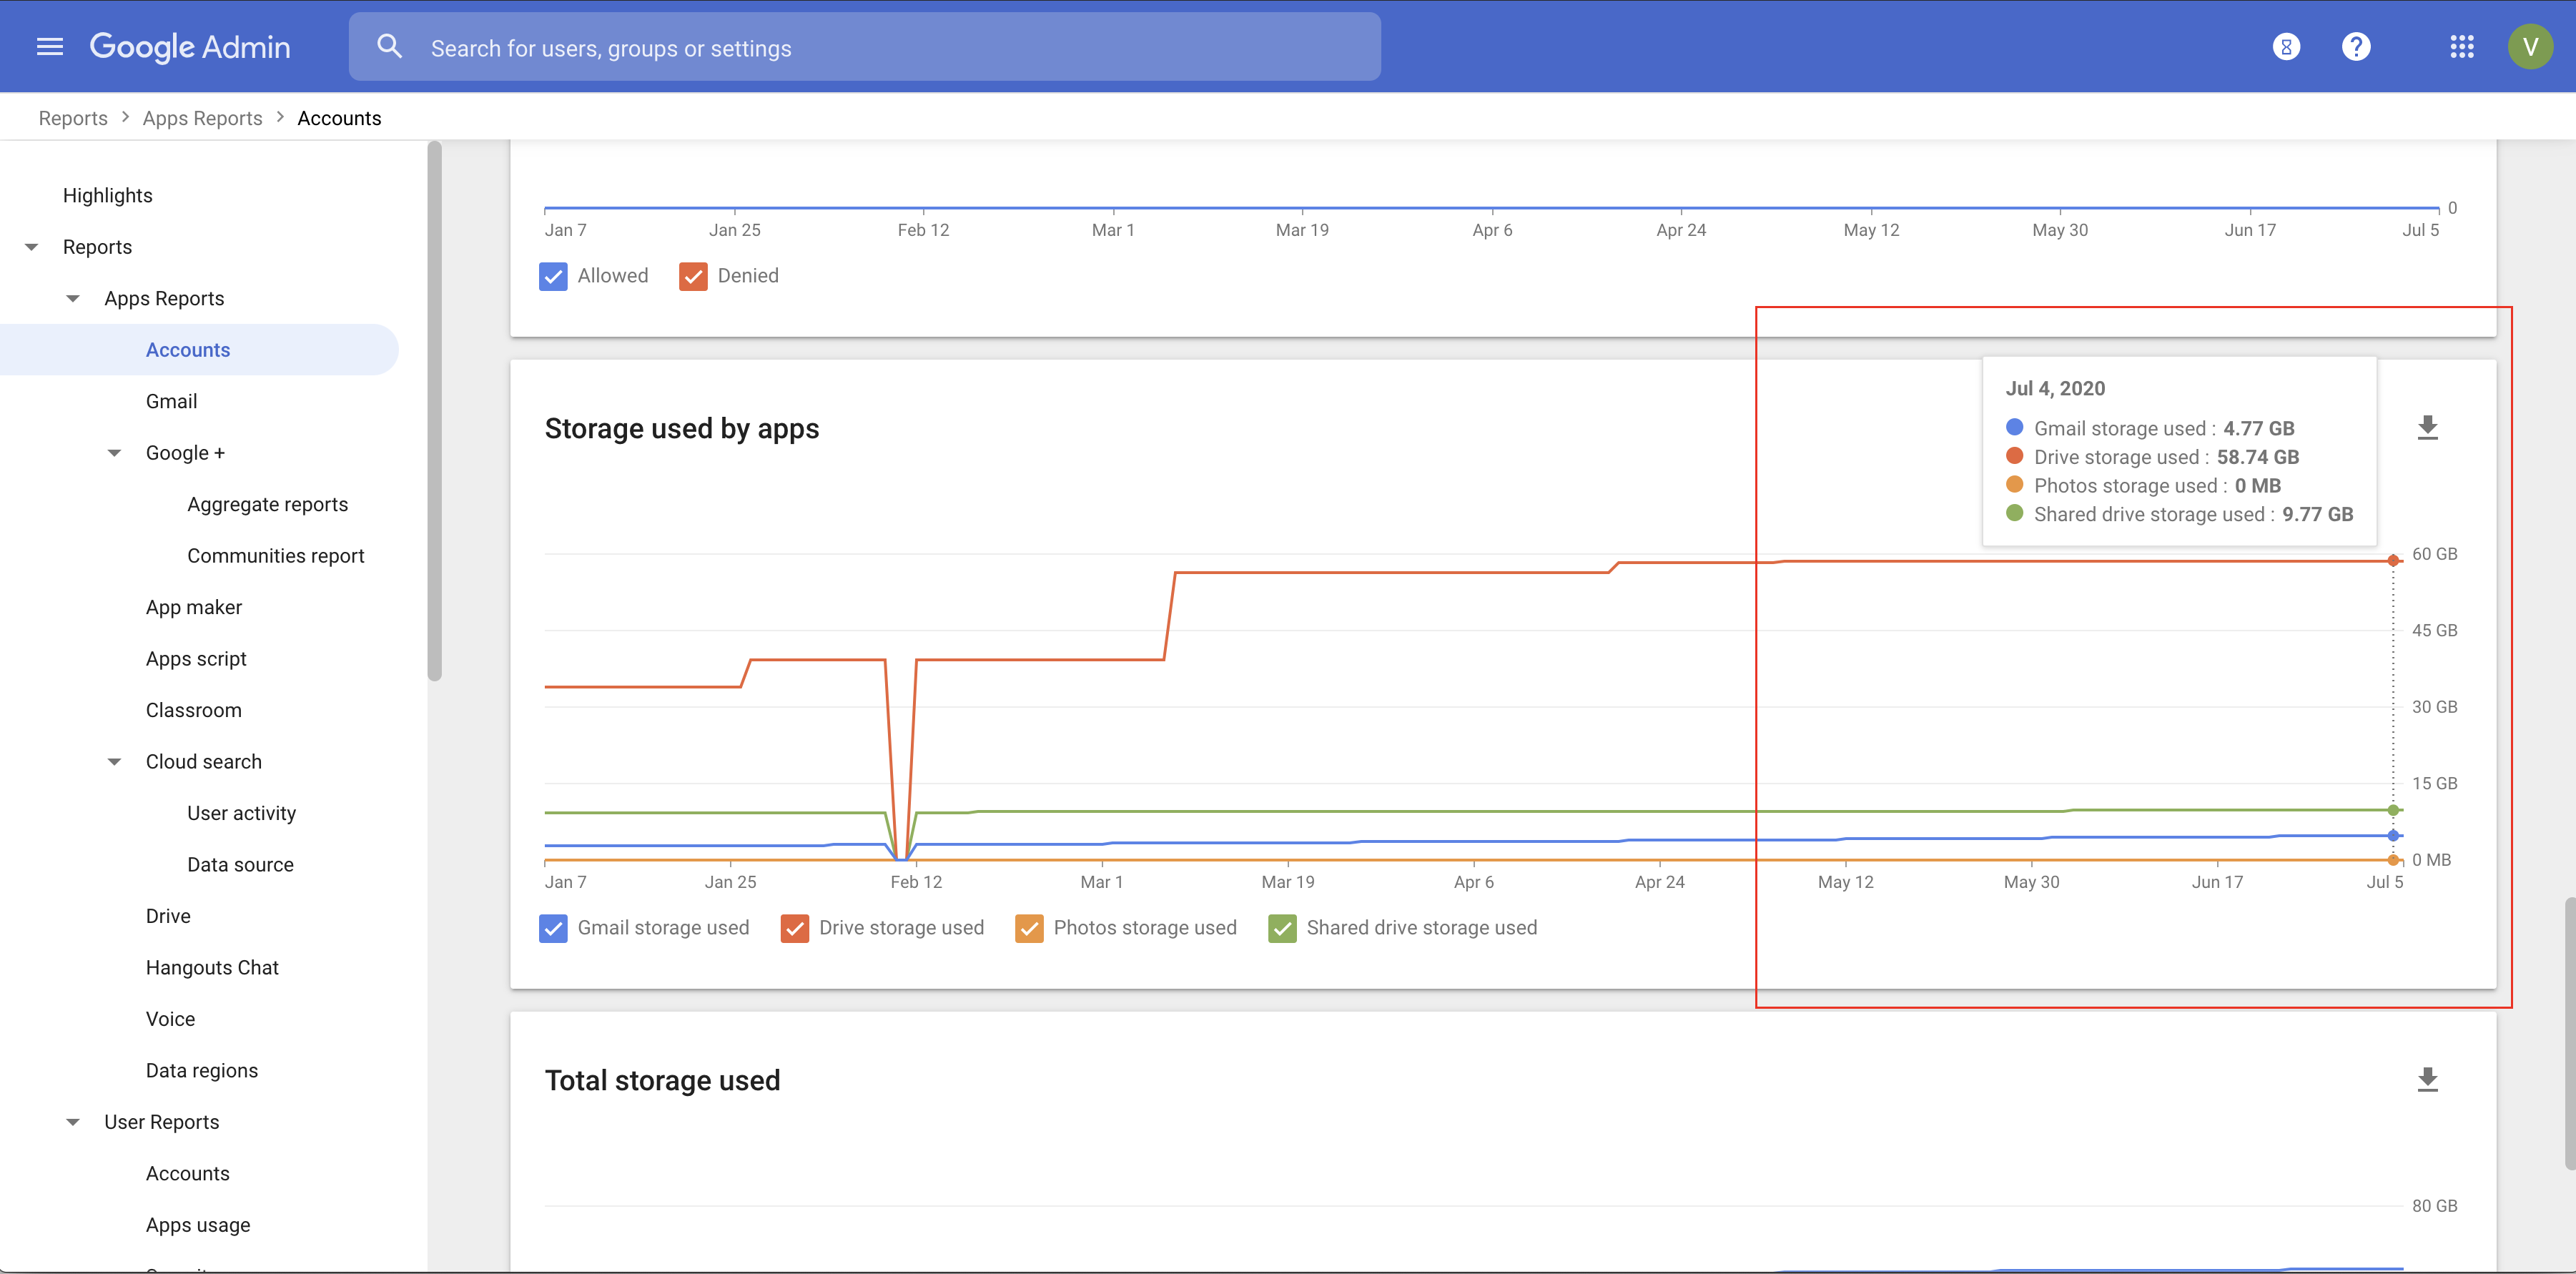Download the Storage used by apps chart

tap(2427, 428)
